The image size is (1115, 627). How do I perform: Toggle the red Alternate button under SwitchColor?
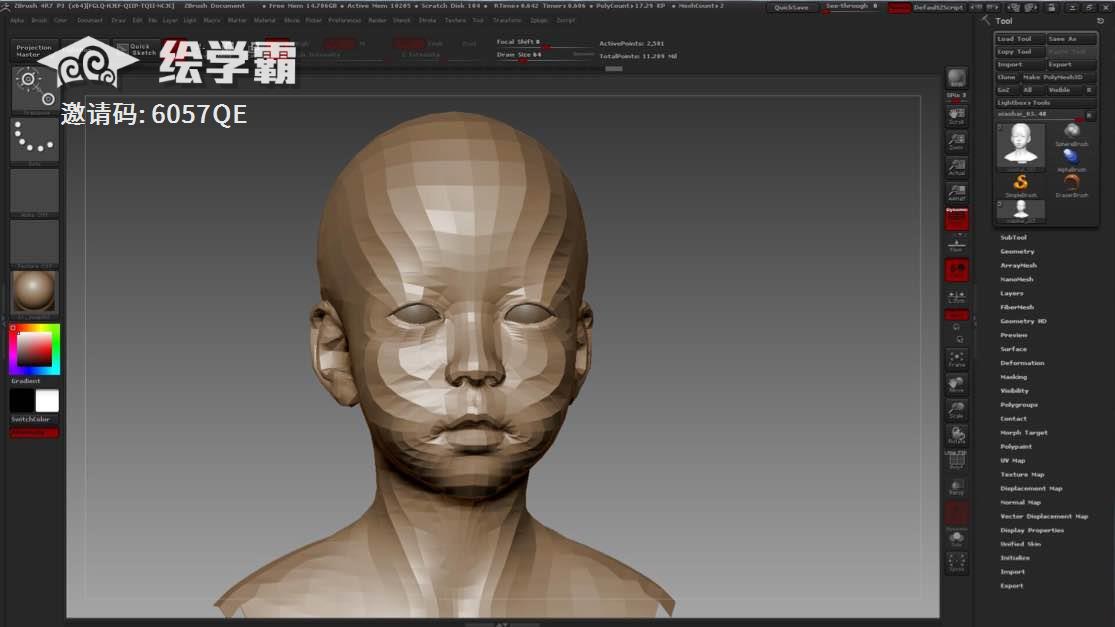[x=34, y=432]
